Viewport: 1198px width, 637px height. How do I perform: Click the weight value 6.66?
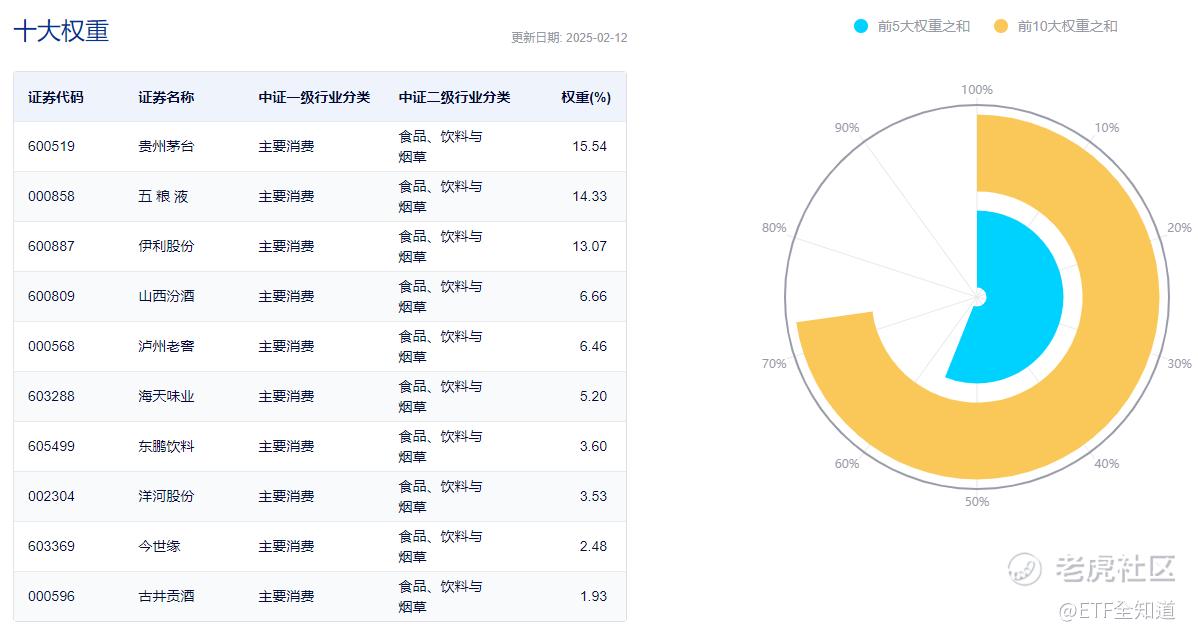click(593, 296)
